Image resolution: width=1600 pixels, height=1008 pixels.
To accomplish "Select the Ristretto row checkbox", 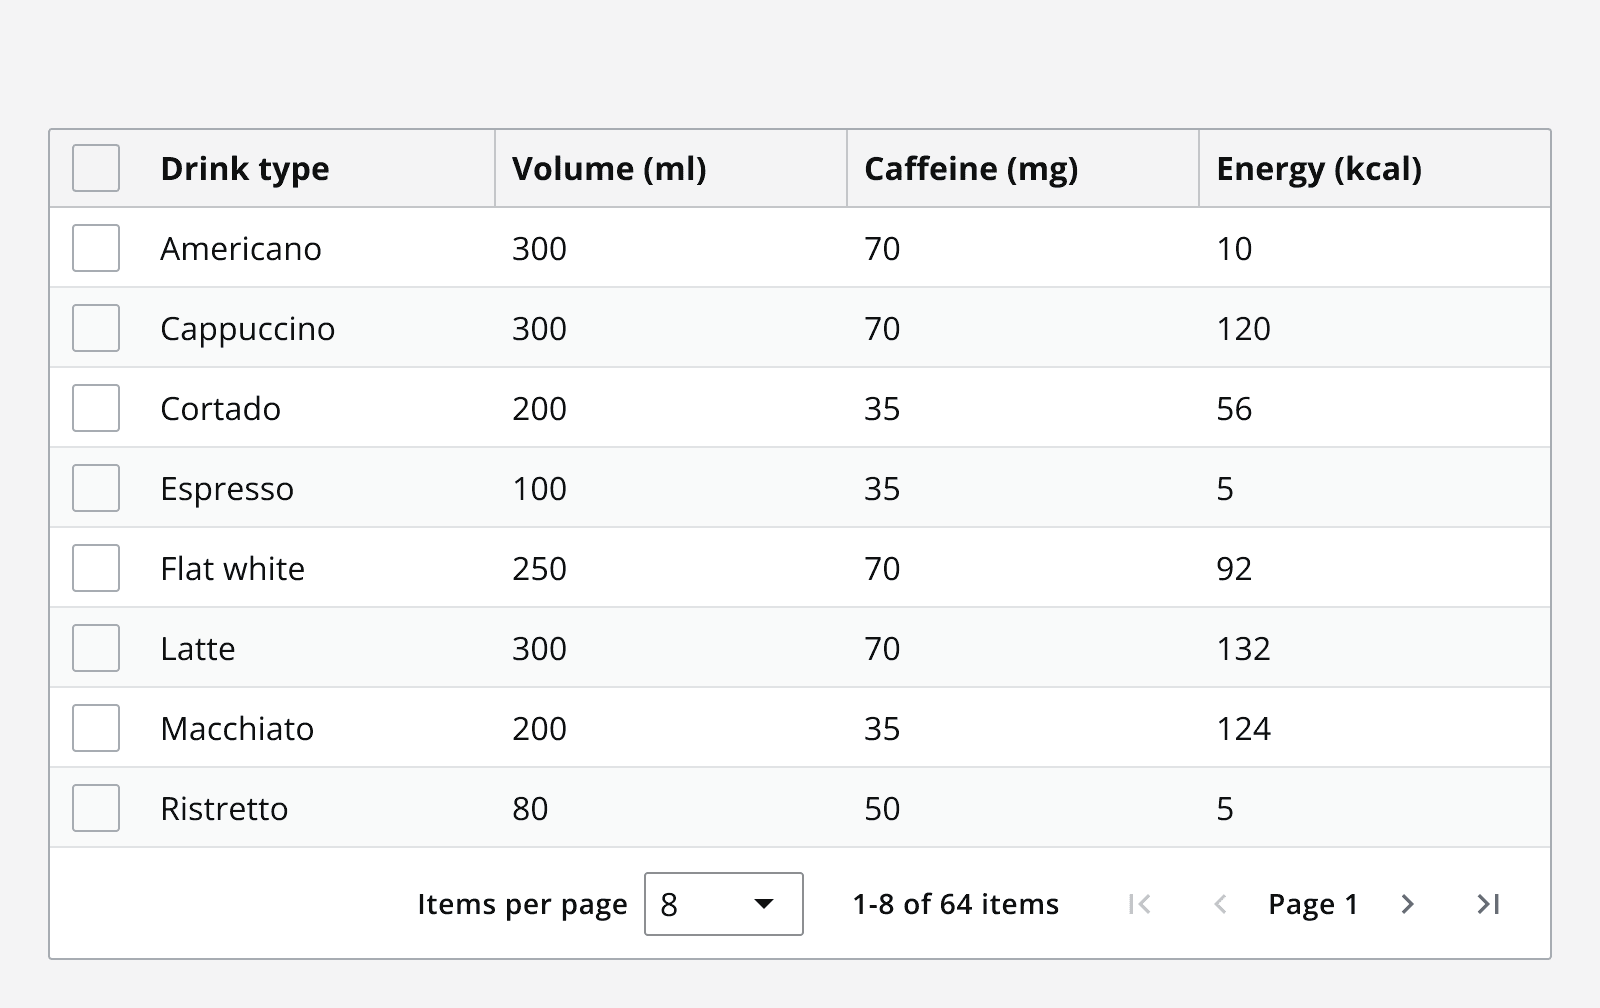I will coord(96,808).
